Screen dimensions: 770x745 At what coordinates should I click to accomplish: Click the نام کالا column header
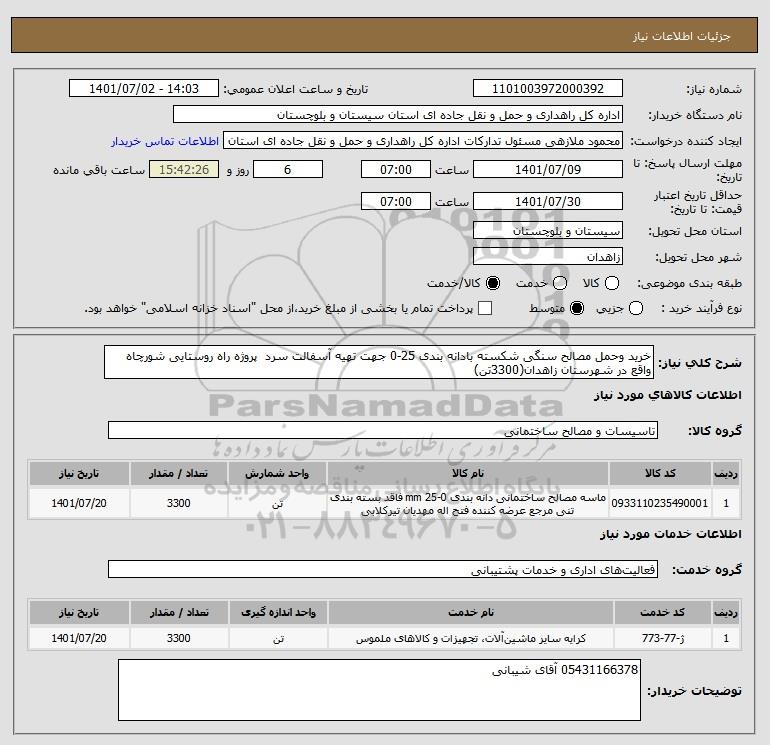coord(468,473)
